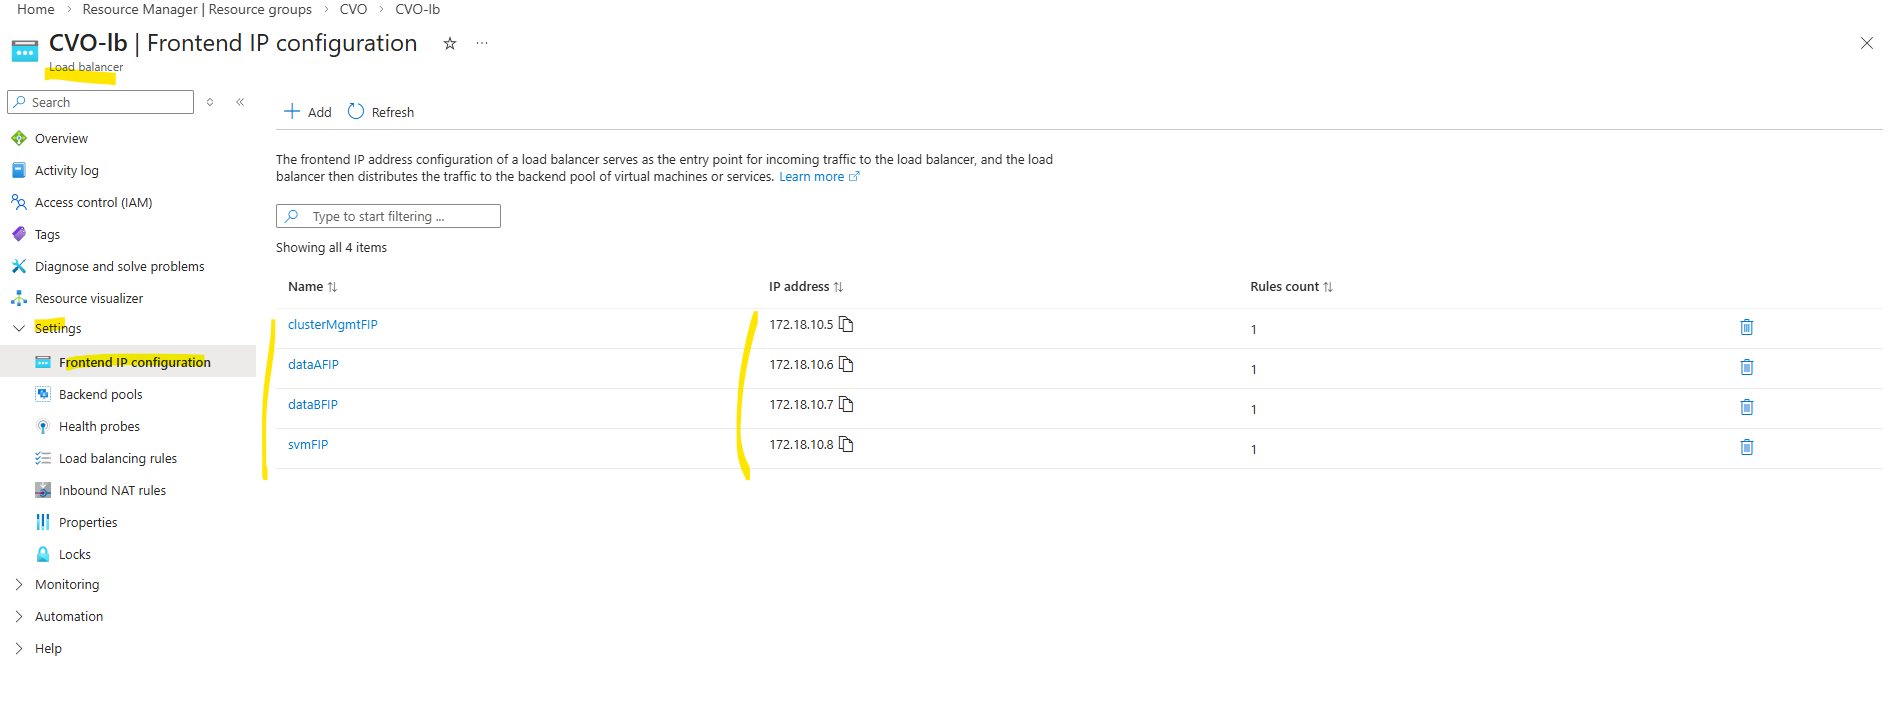Open the Learn more link
Viewport: 1894px width, 714px height.
click(x=812, y=177)
